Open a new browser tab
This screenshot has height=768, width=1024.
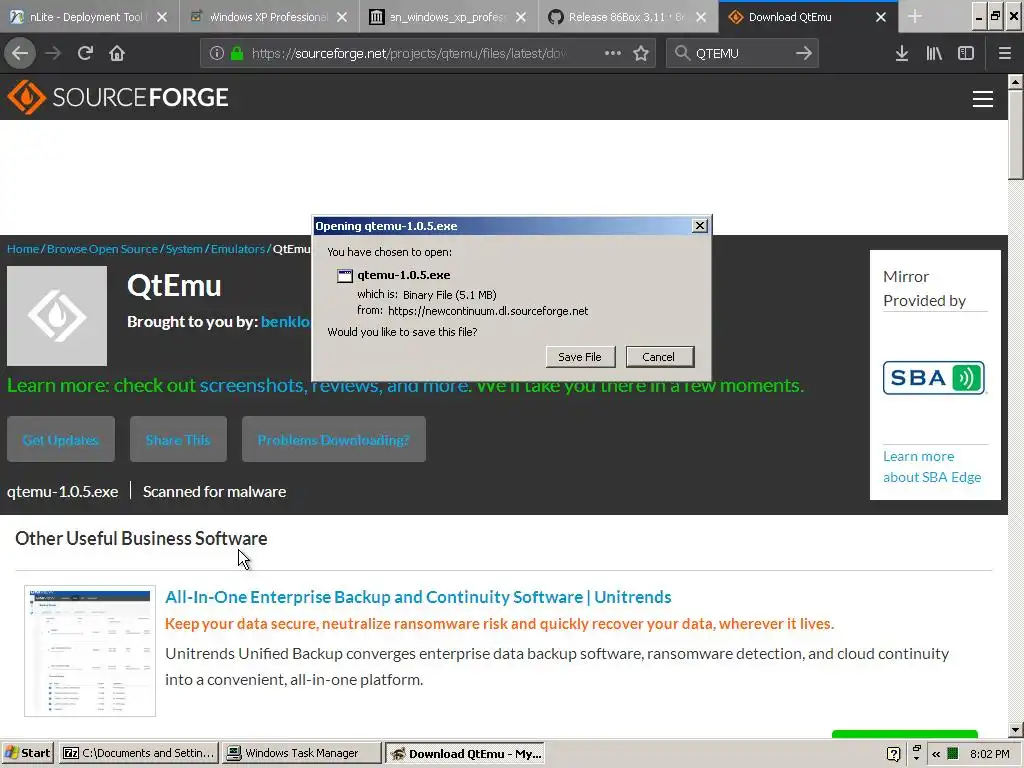pos(915,17)
